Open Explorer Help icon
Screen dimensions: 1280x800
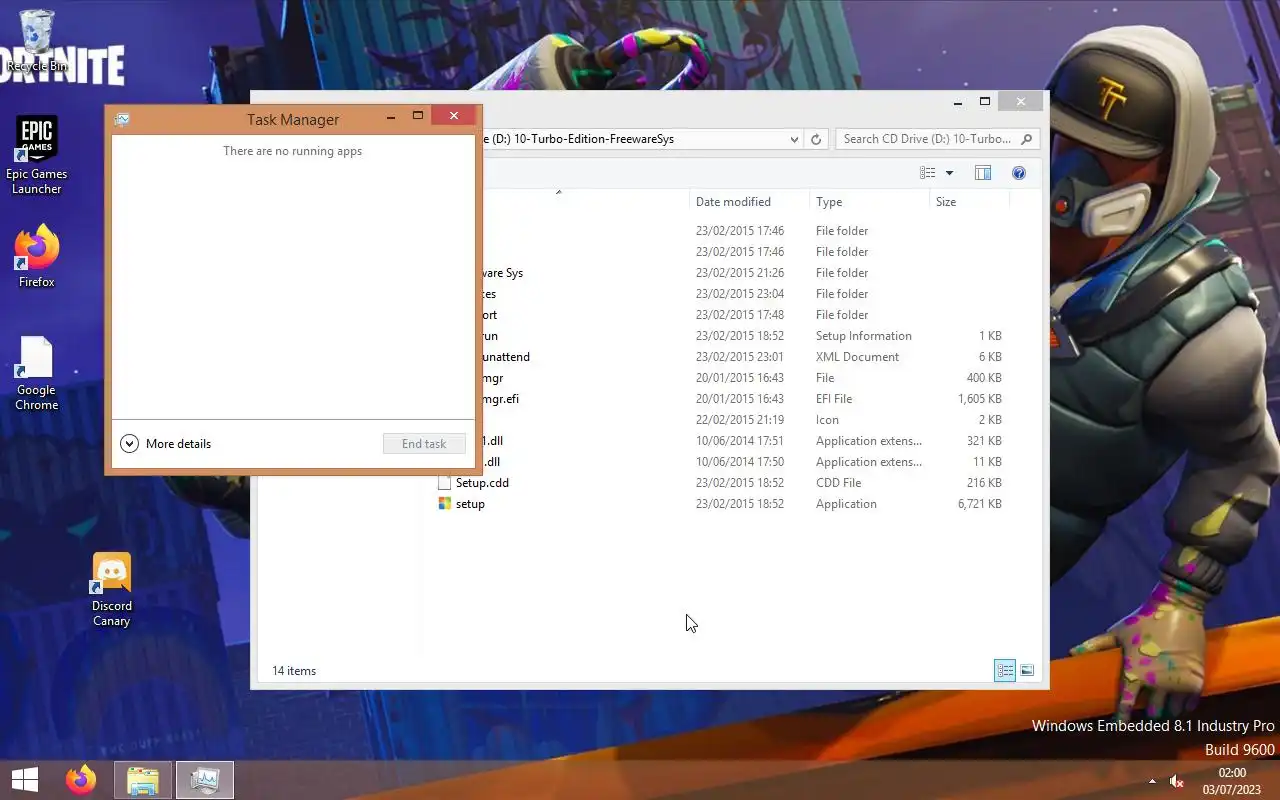pos(1019,173)
